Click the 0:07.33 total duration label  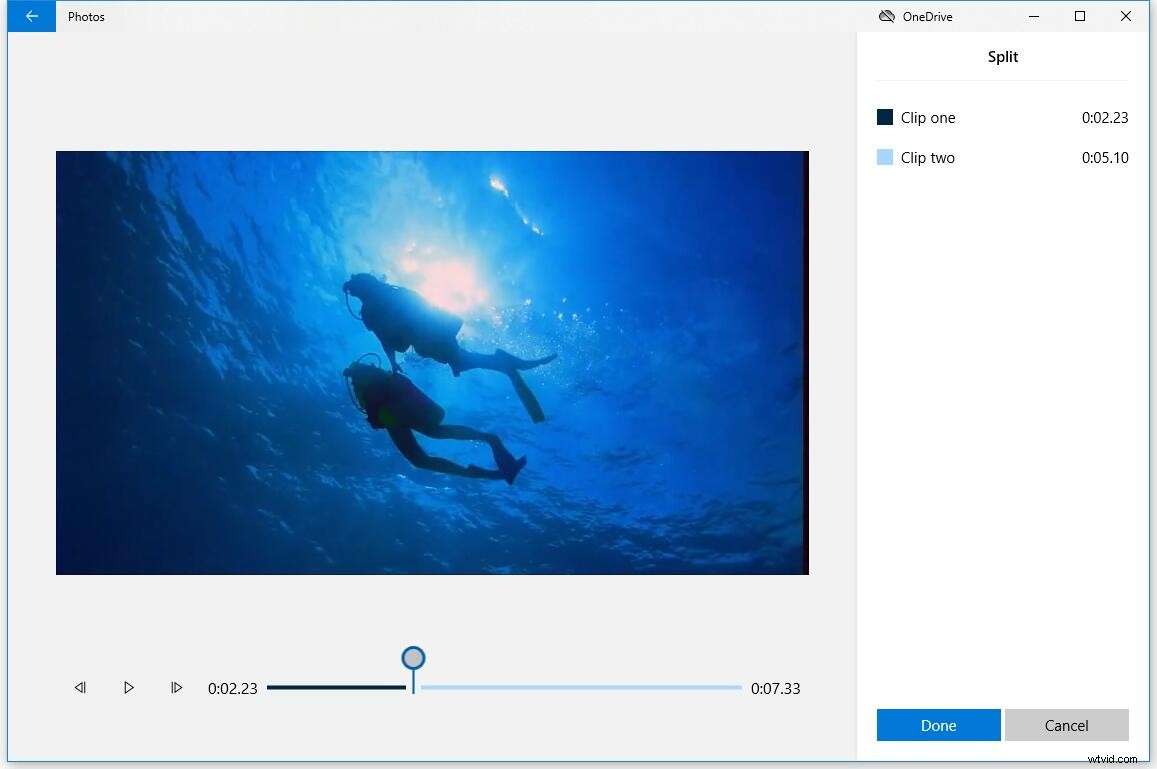click(x=776, y=687)
